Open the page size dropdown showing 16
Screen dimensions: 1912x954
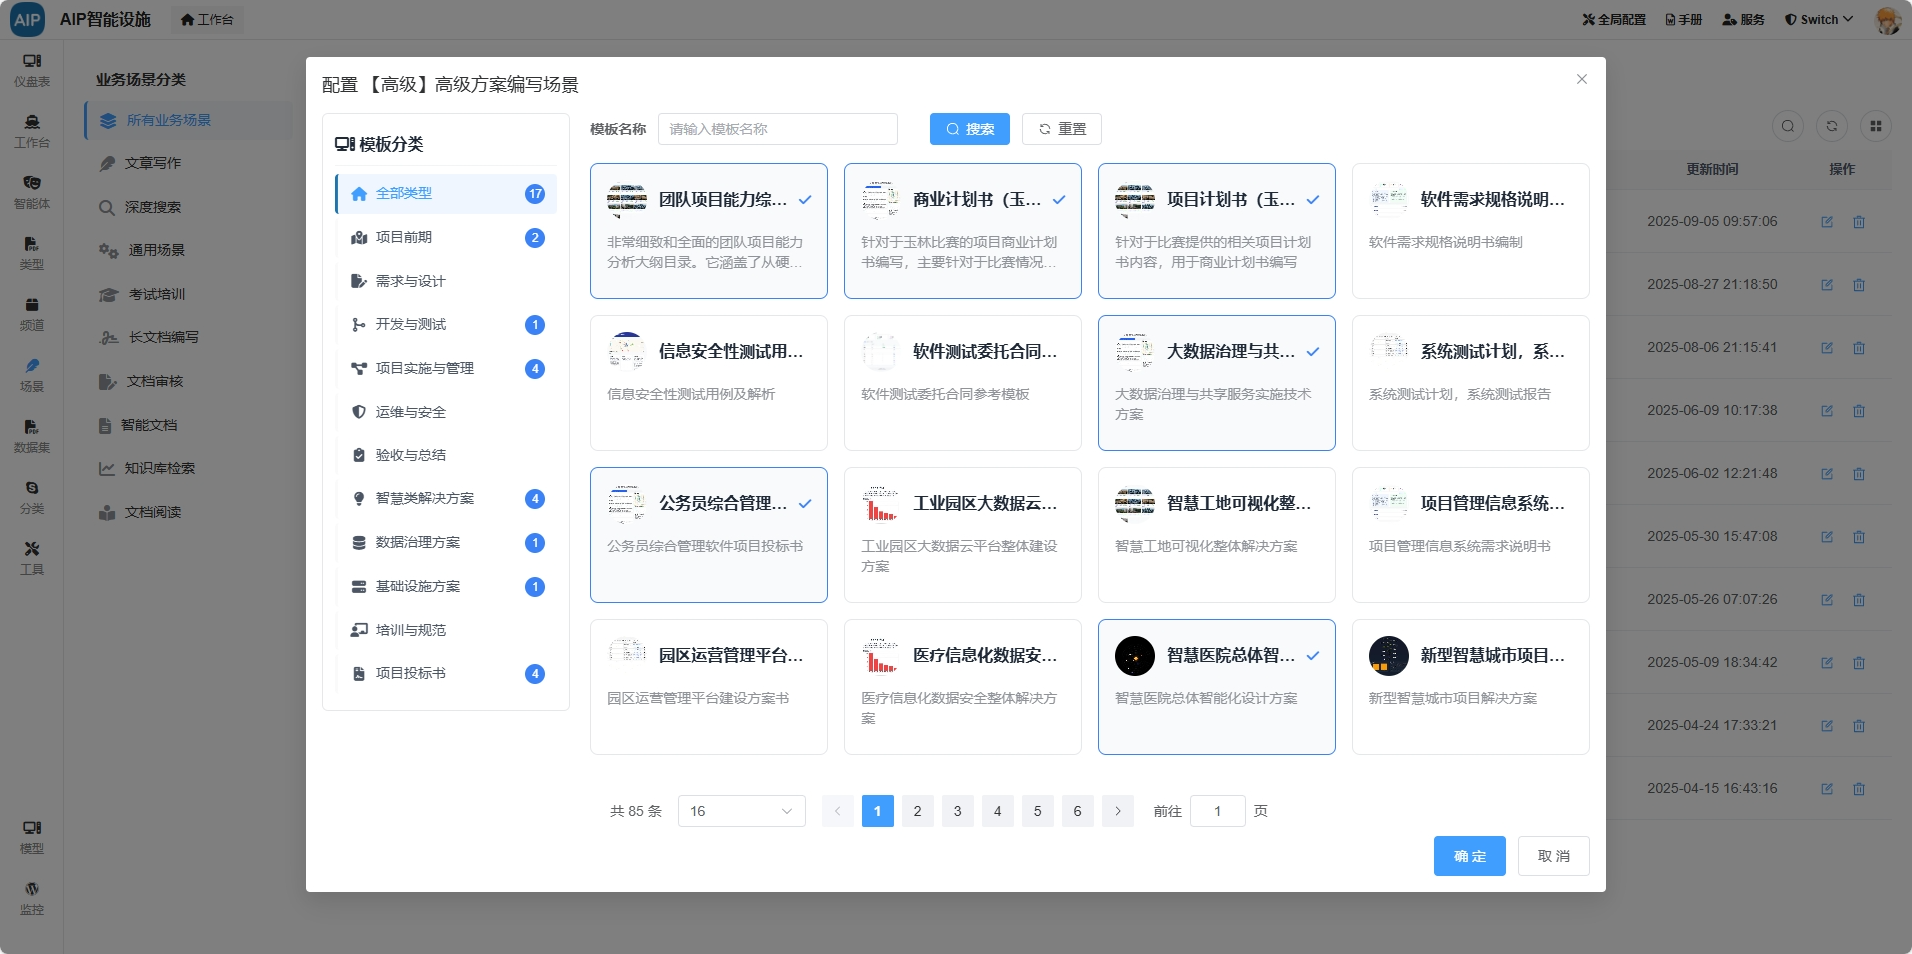click(741, 811)
